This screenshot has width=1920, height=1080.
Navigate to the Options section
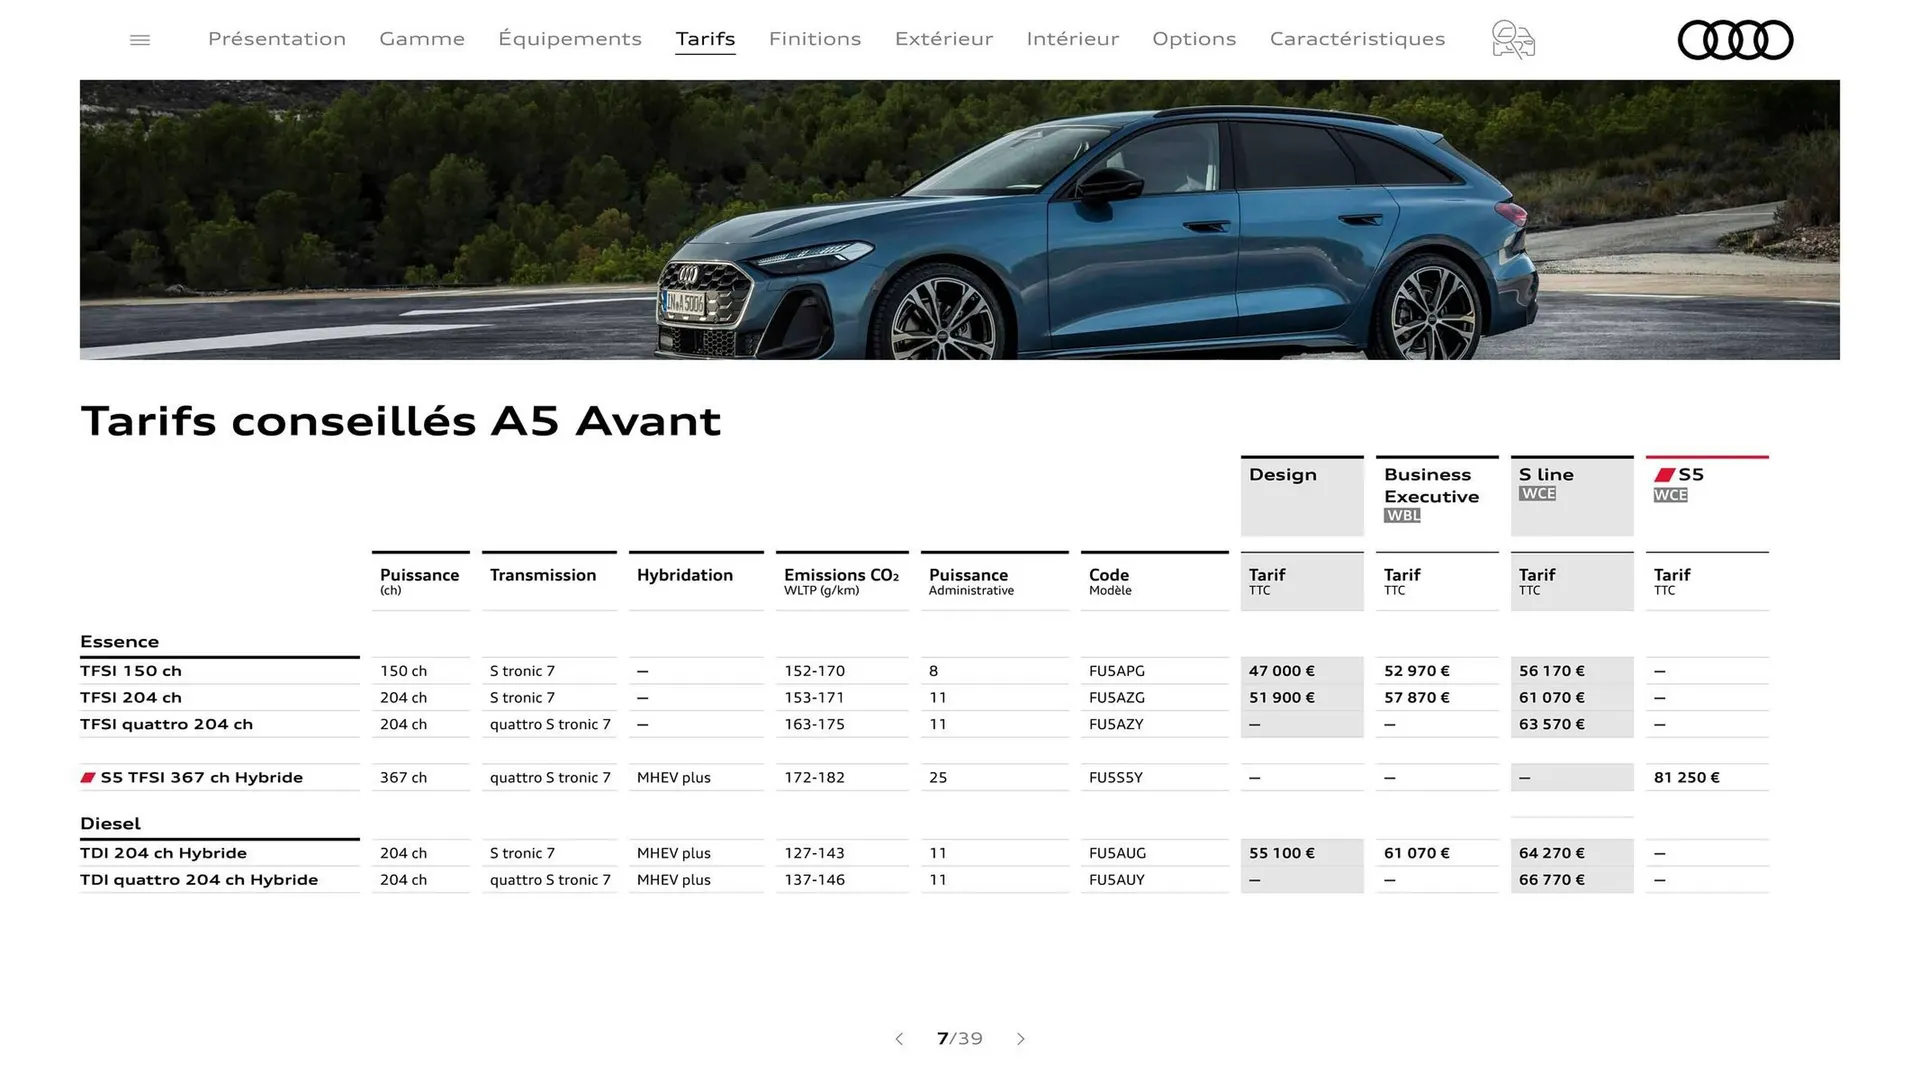click(x=1194, y=39)
